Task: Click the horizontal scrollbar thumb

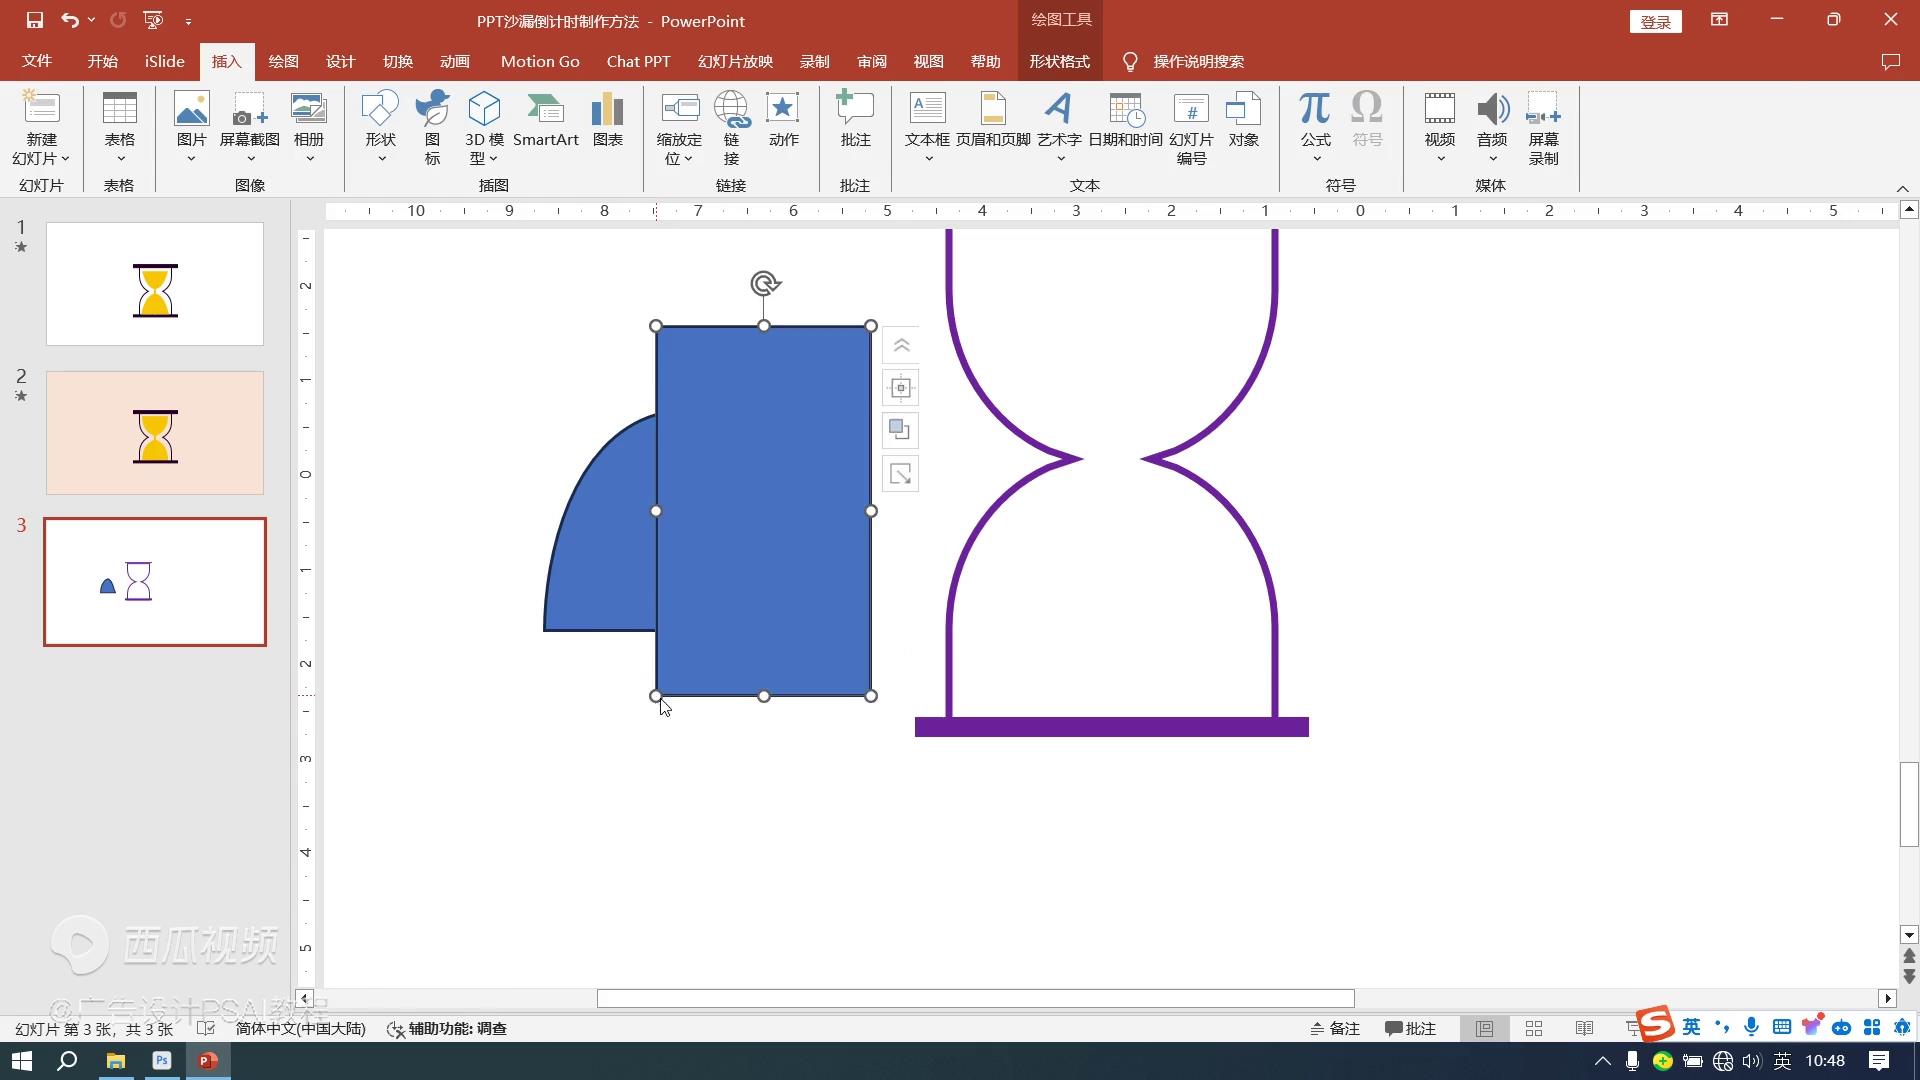Action: click(975, 998)
